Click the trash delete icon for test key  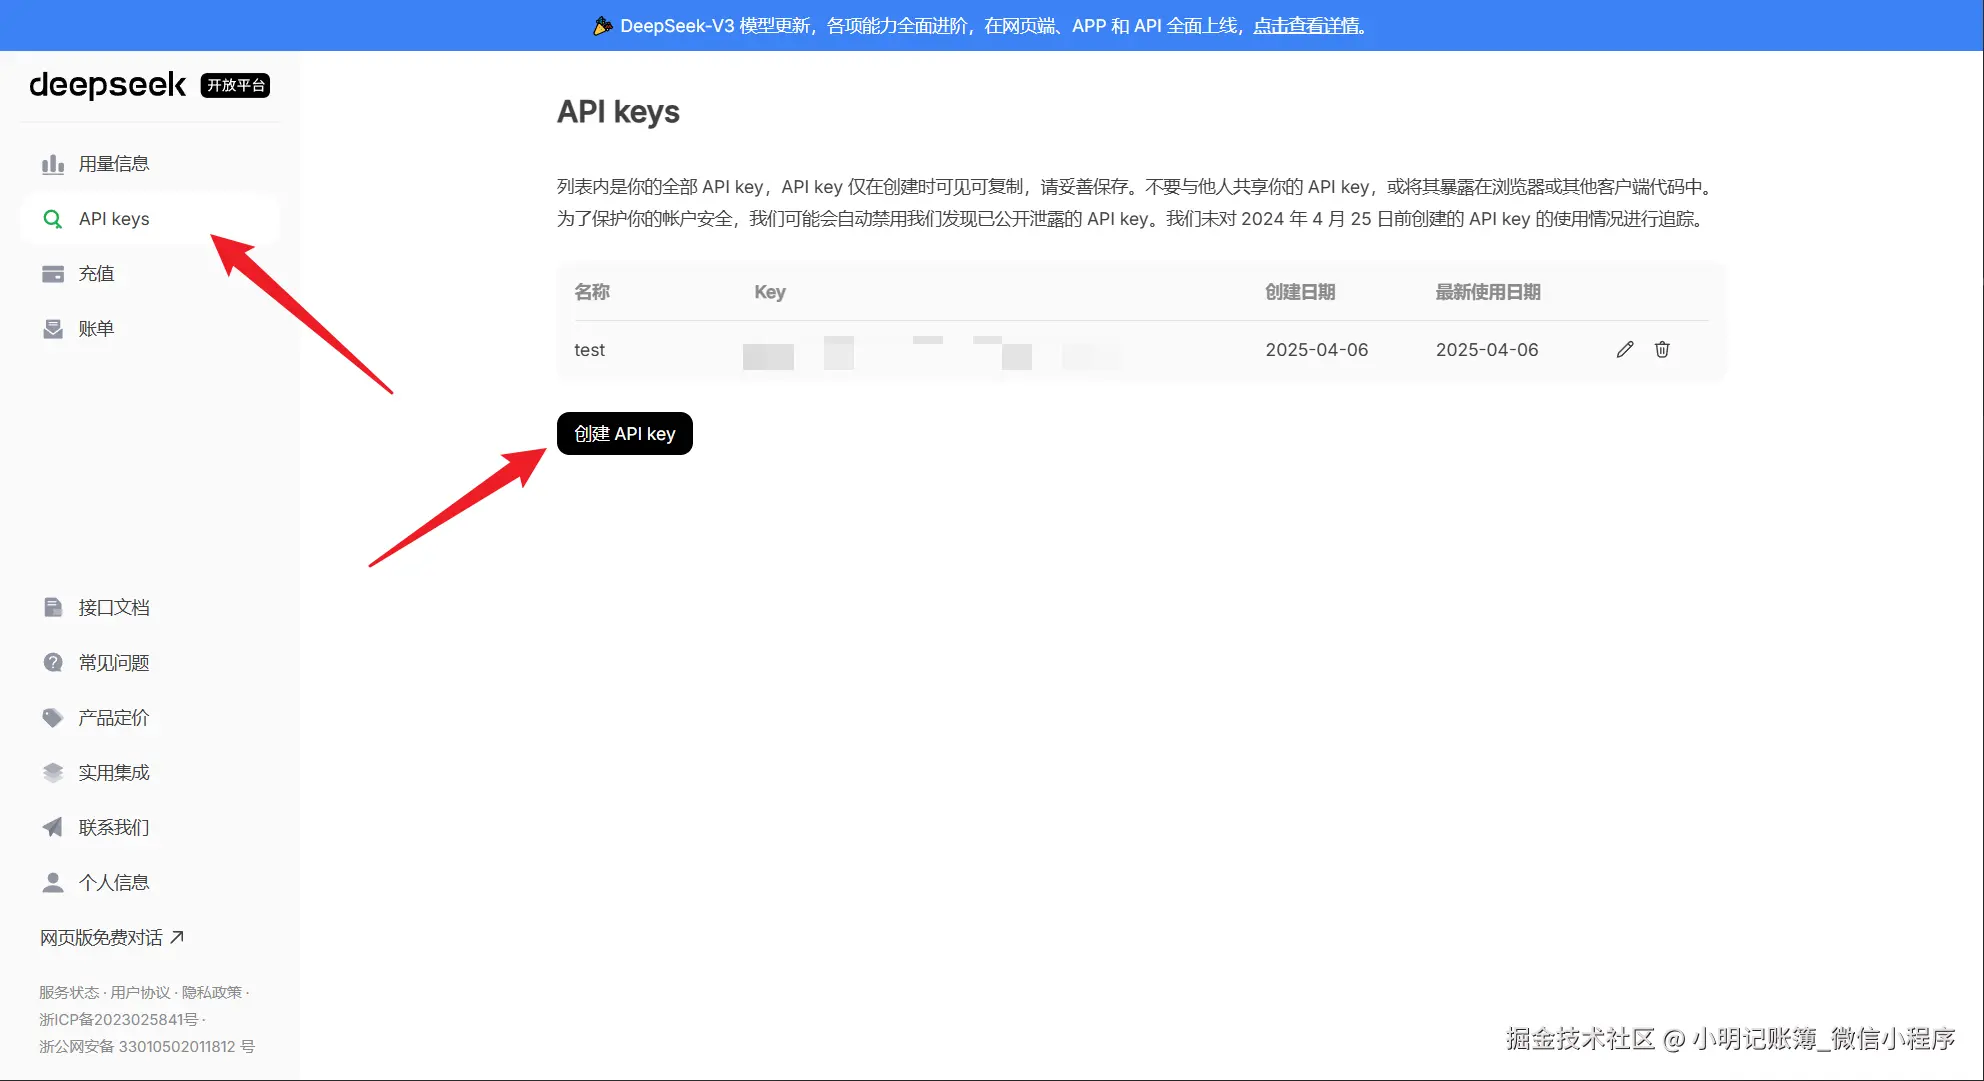pyautogui.click(x=1662, y=349)
